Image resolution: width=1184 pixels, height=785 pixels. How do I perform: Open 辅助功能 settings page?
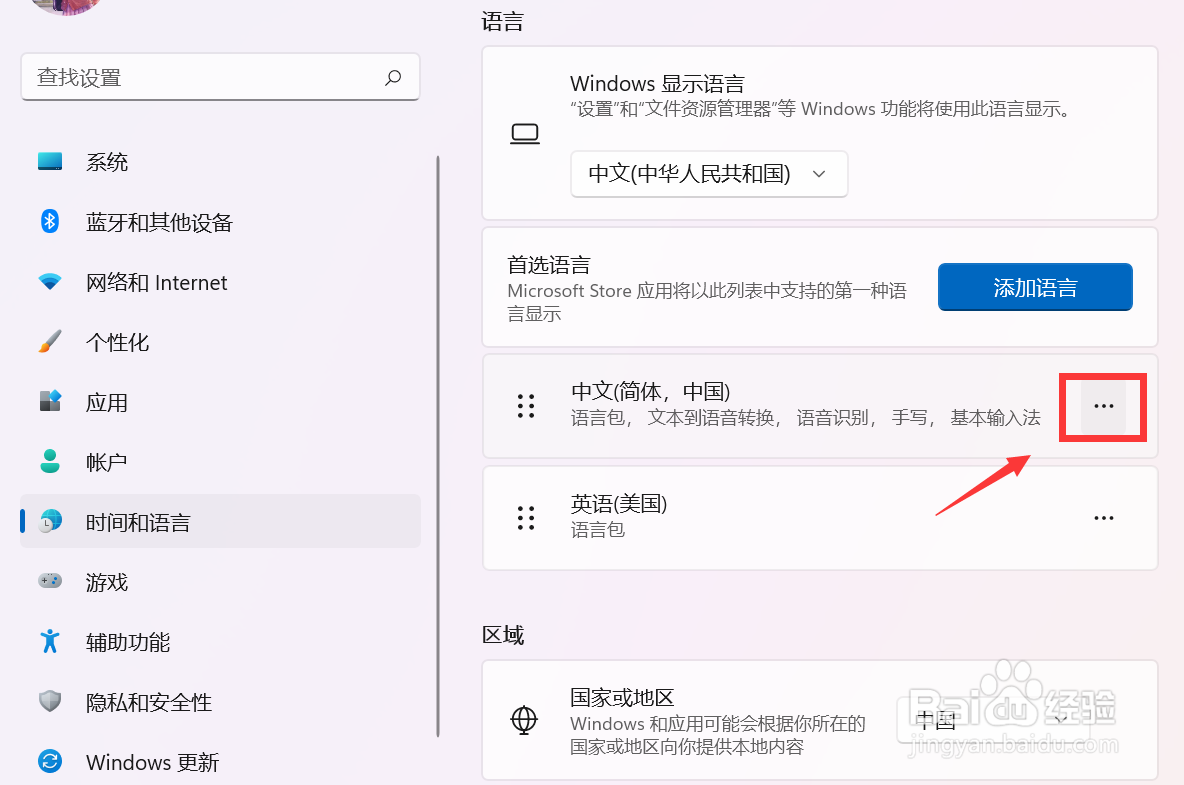tap(220, 642)
